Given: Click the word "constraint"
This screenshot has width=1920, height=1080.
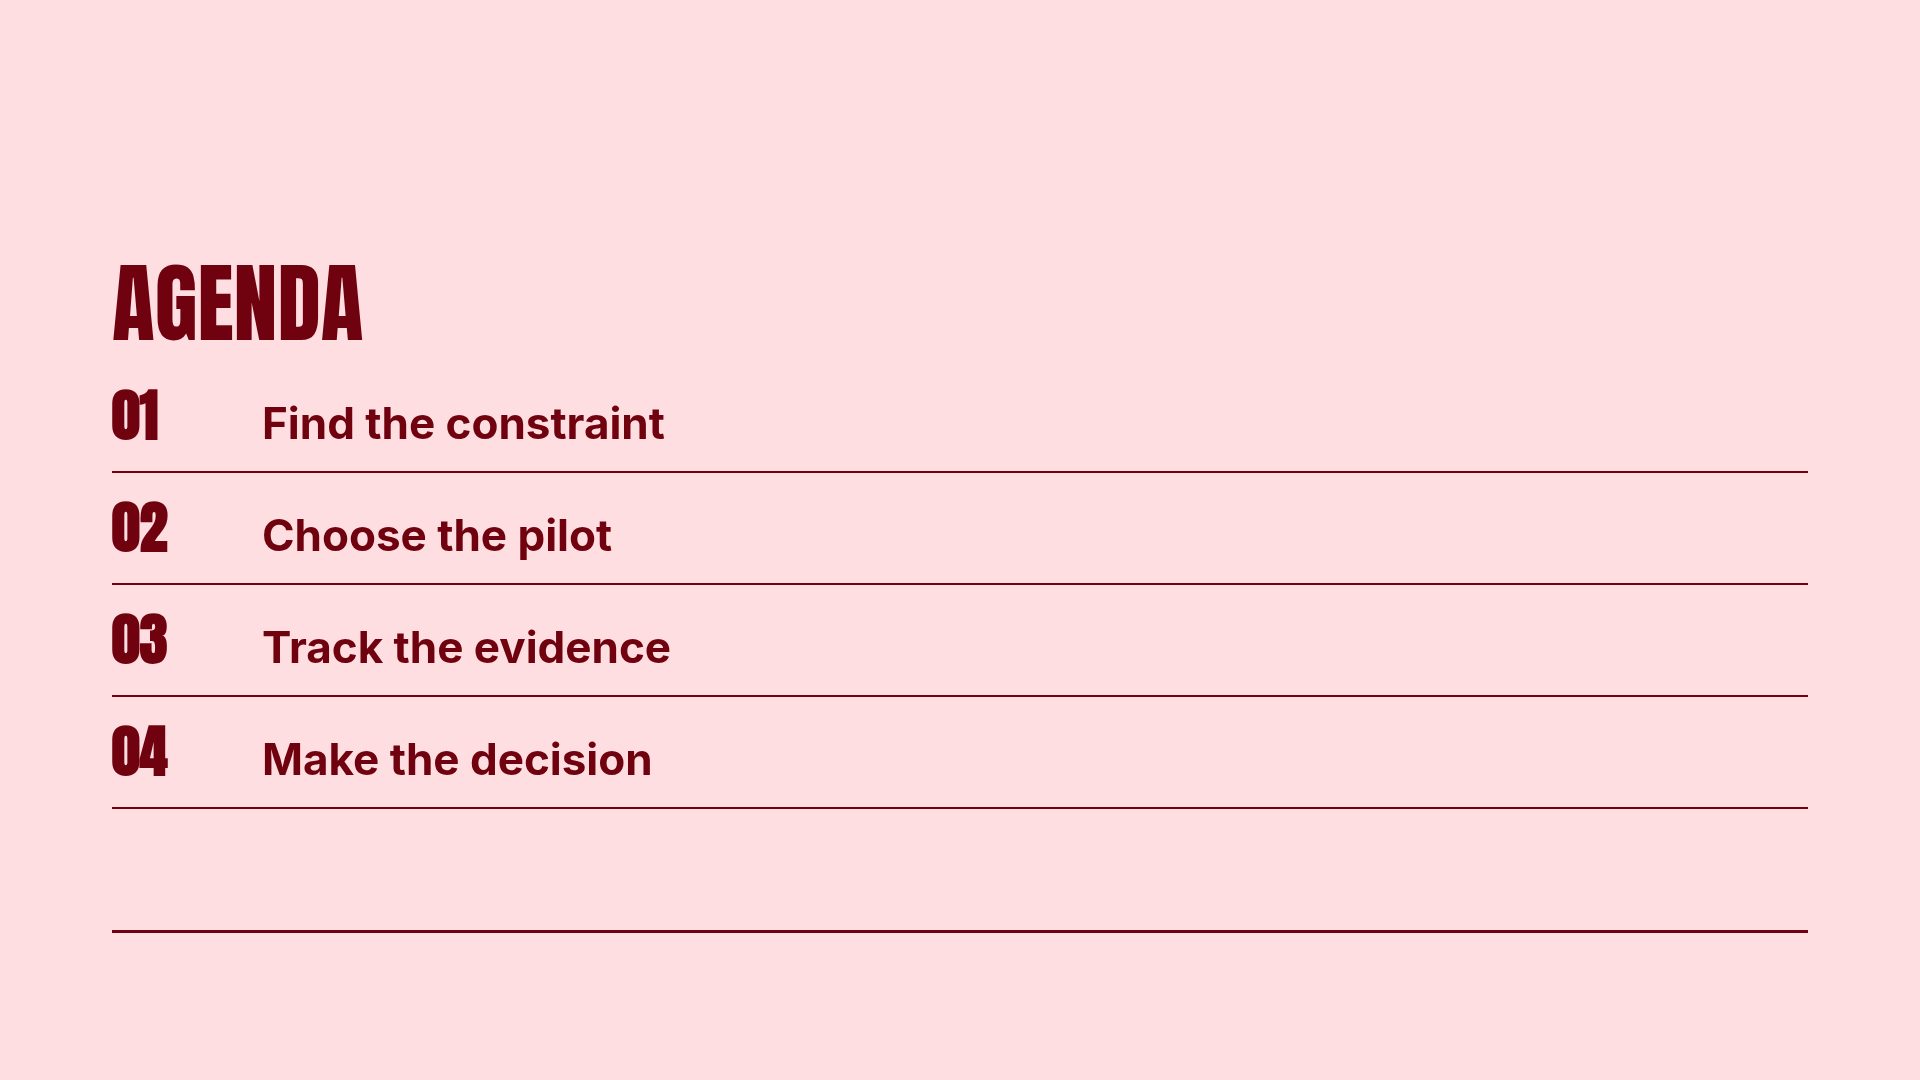Looking at the screenshot, I should 555,424.
